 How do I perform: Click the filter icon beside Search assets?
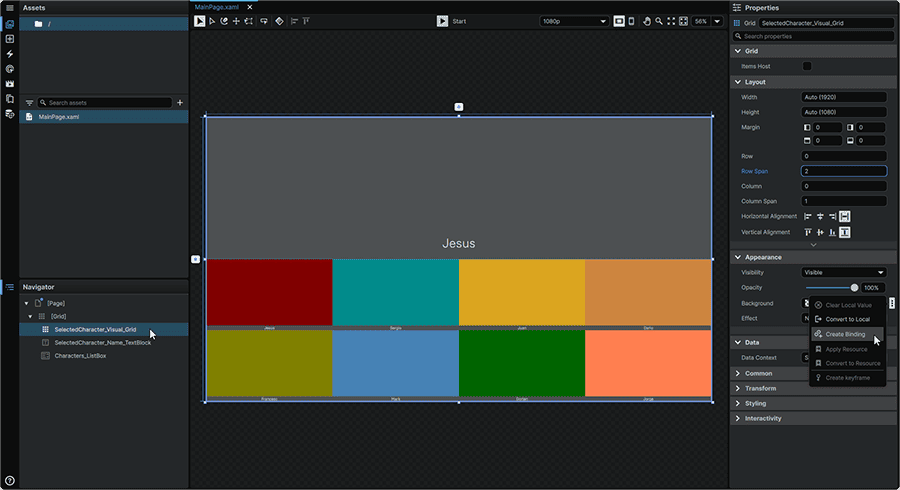click(29, 103)
